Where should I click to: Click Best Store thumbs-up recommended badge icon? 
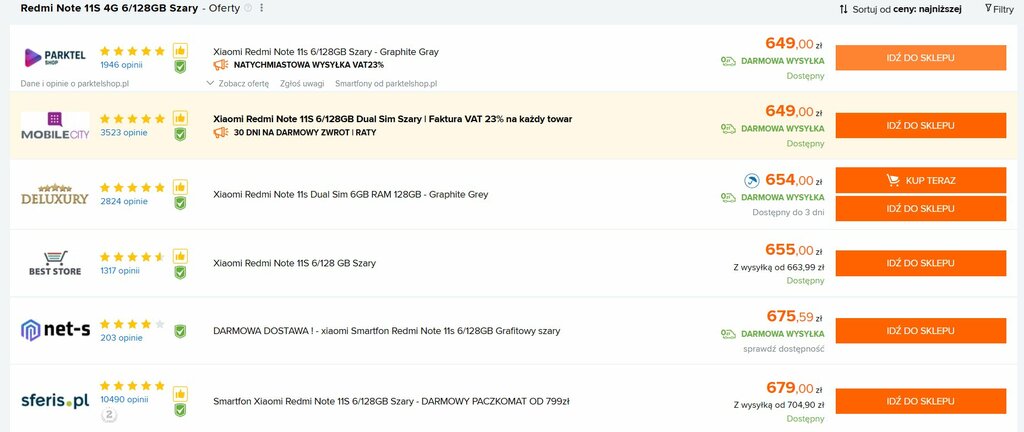tap(180, 256)
